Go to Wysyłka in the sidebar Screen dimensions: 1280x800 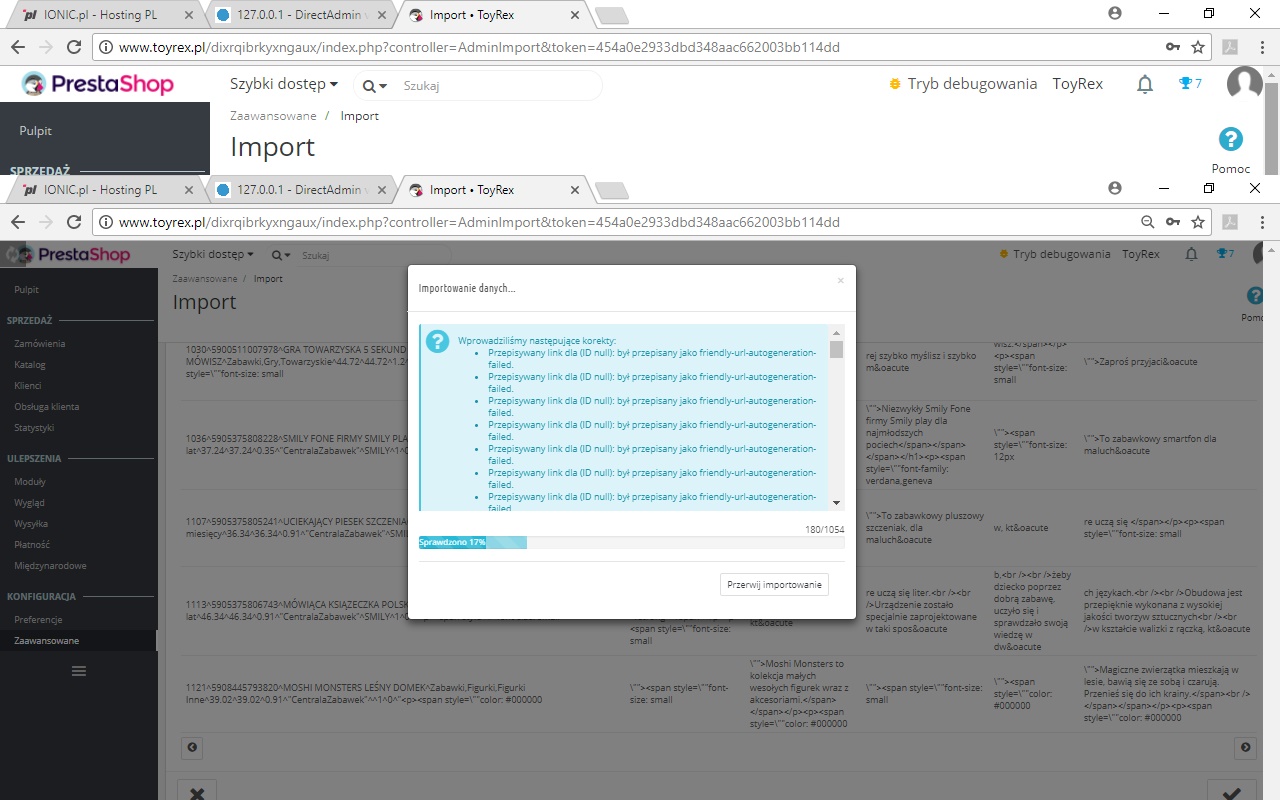click(x=31, y=523)
